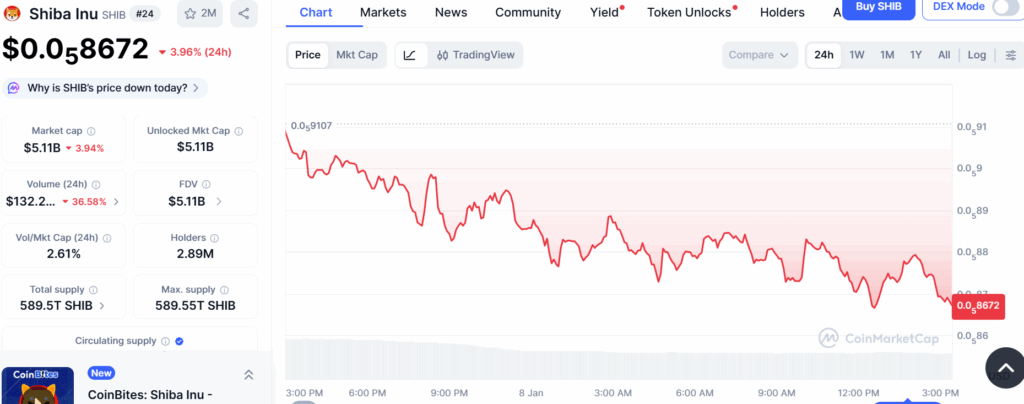1024x404 pixels.
Task: Open the Compare dropdown
Action: coord(760,55)
